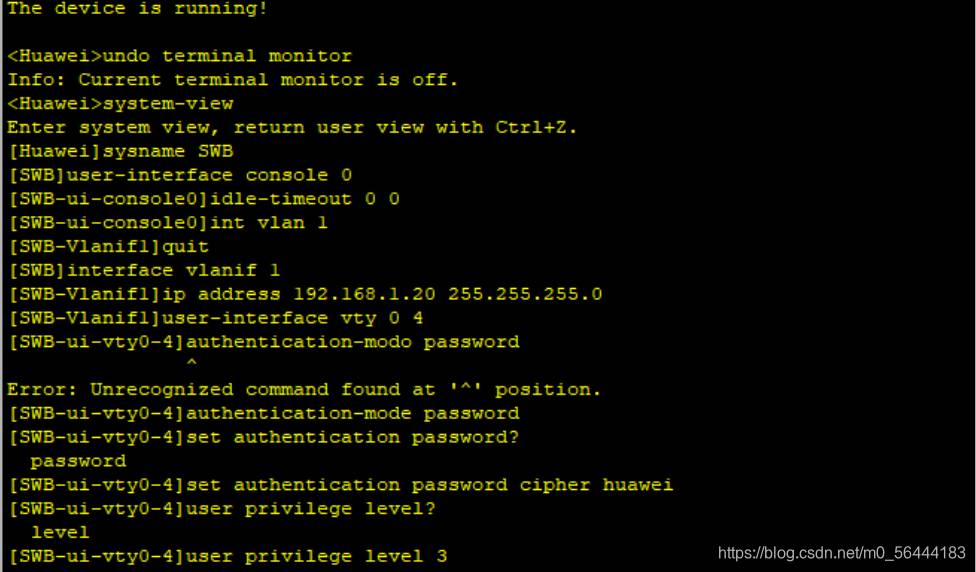This screenshot has height=572, width=976.
Task: Click the corrected 'authentication-mode password' line
Action: click(263, 413)
